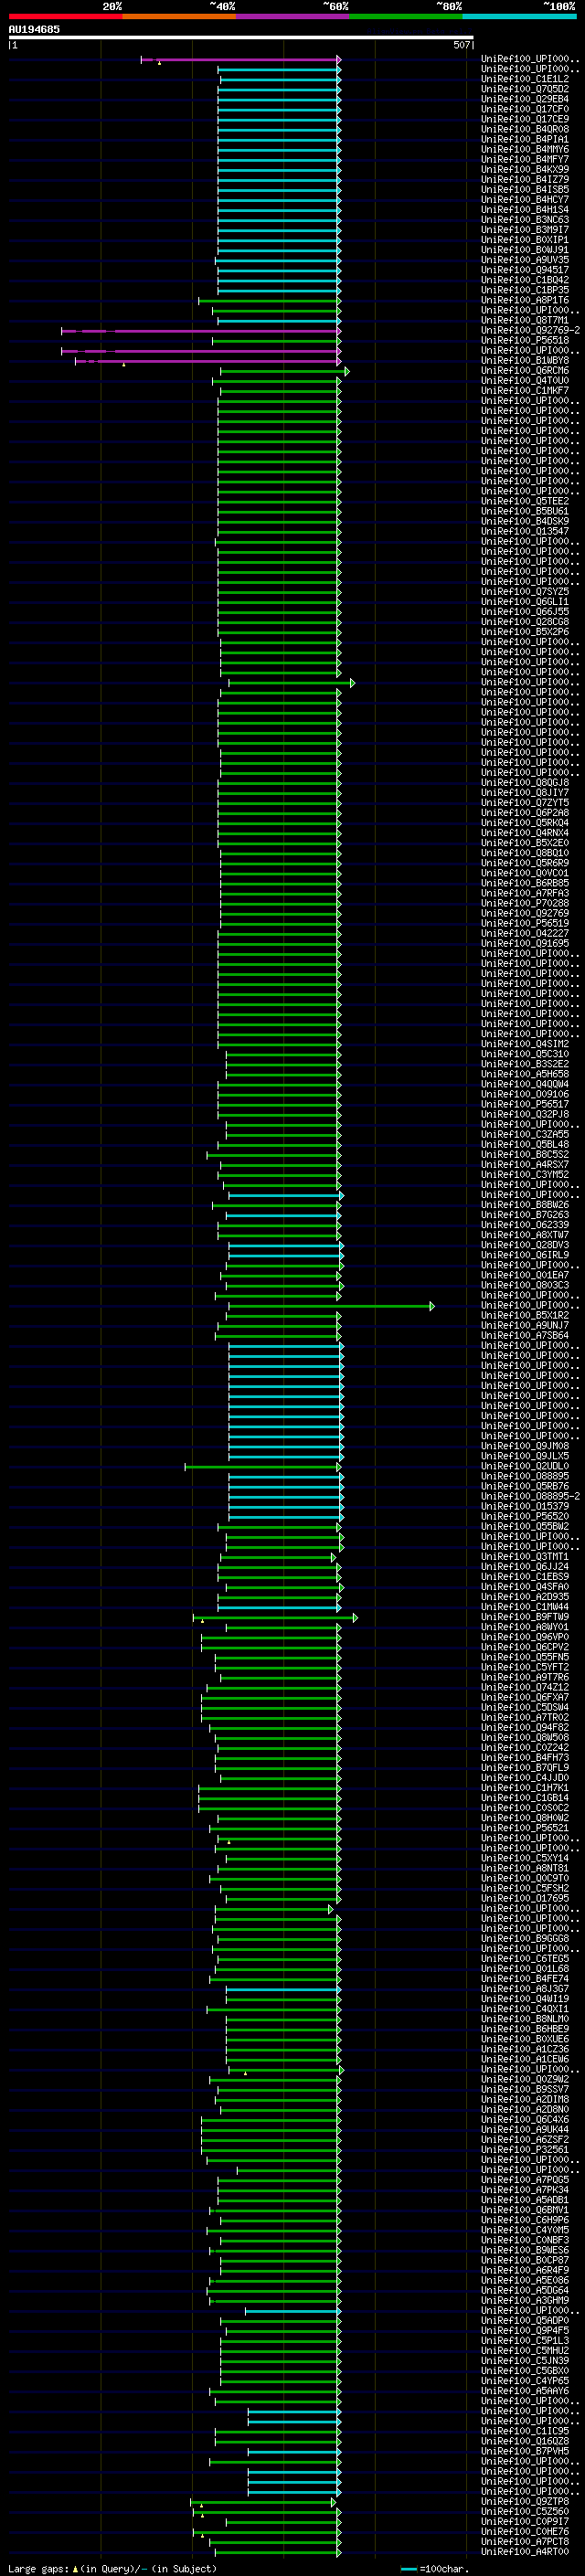Screen dimensions: 585x2576
Task: Click hit UniRef100_B9FTW9
Action: click(525, 1617)
